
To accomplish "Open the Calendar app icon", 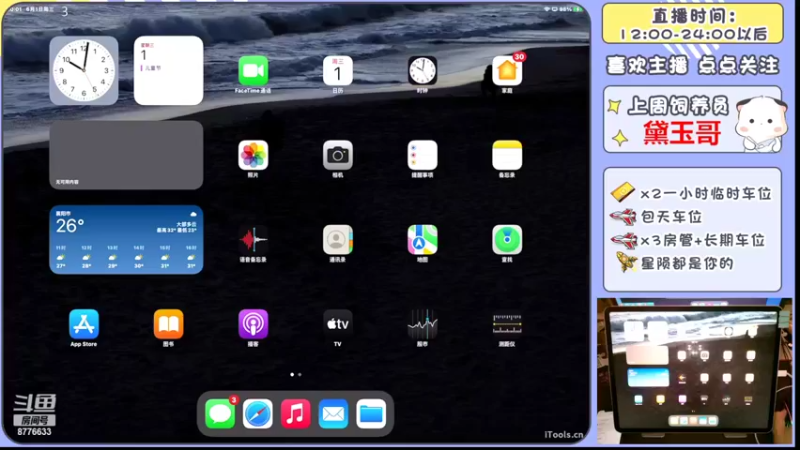I will [338, 70].
